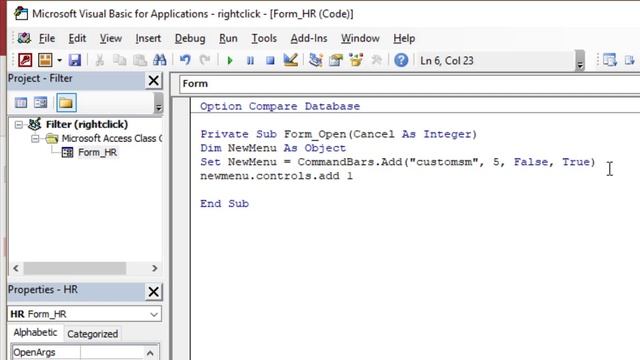Screen dimensions: 640x360
Task: Click the End Sub line
Action: coord(224,204)
